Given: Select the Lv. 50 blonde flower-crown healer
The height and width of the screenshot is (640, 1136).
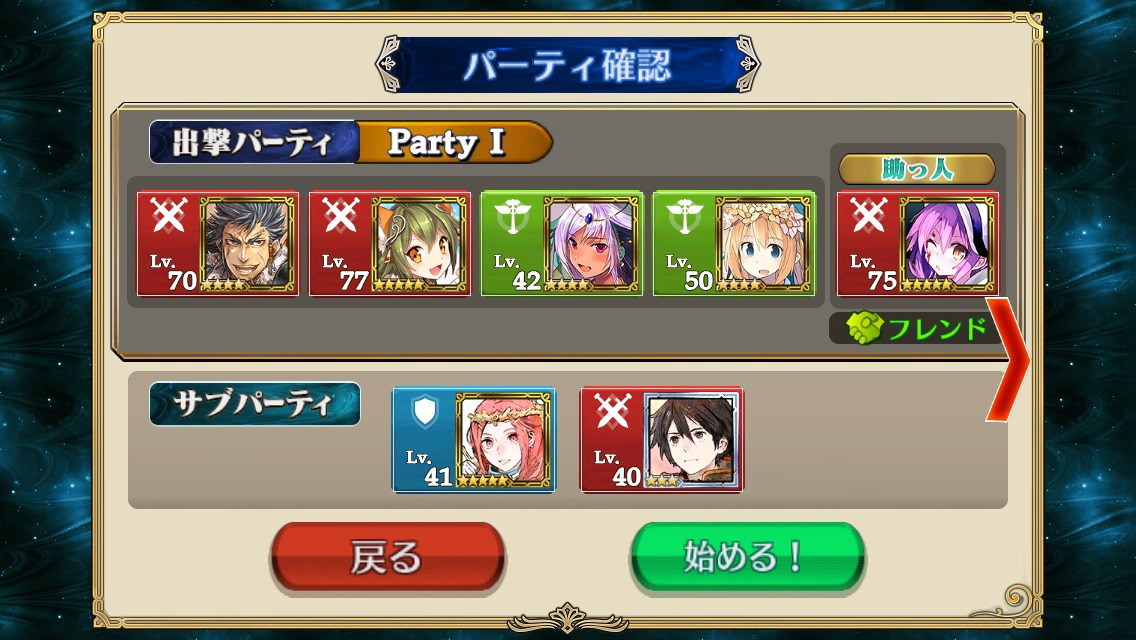Looking at the screenshot, I should (x=734, y=244).
